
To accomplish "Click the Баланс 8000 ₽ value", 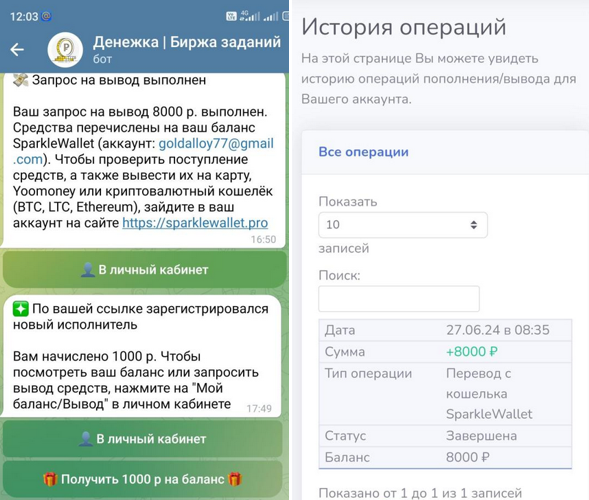I will [x=468, y=457].
